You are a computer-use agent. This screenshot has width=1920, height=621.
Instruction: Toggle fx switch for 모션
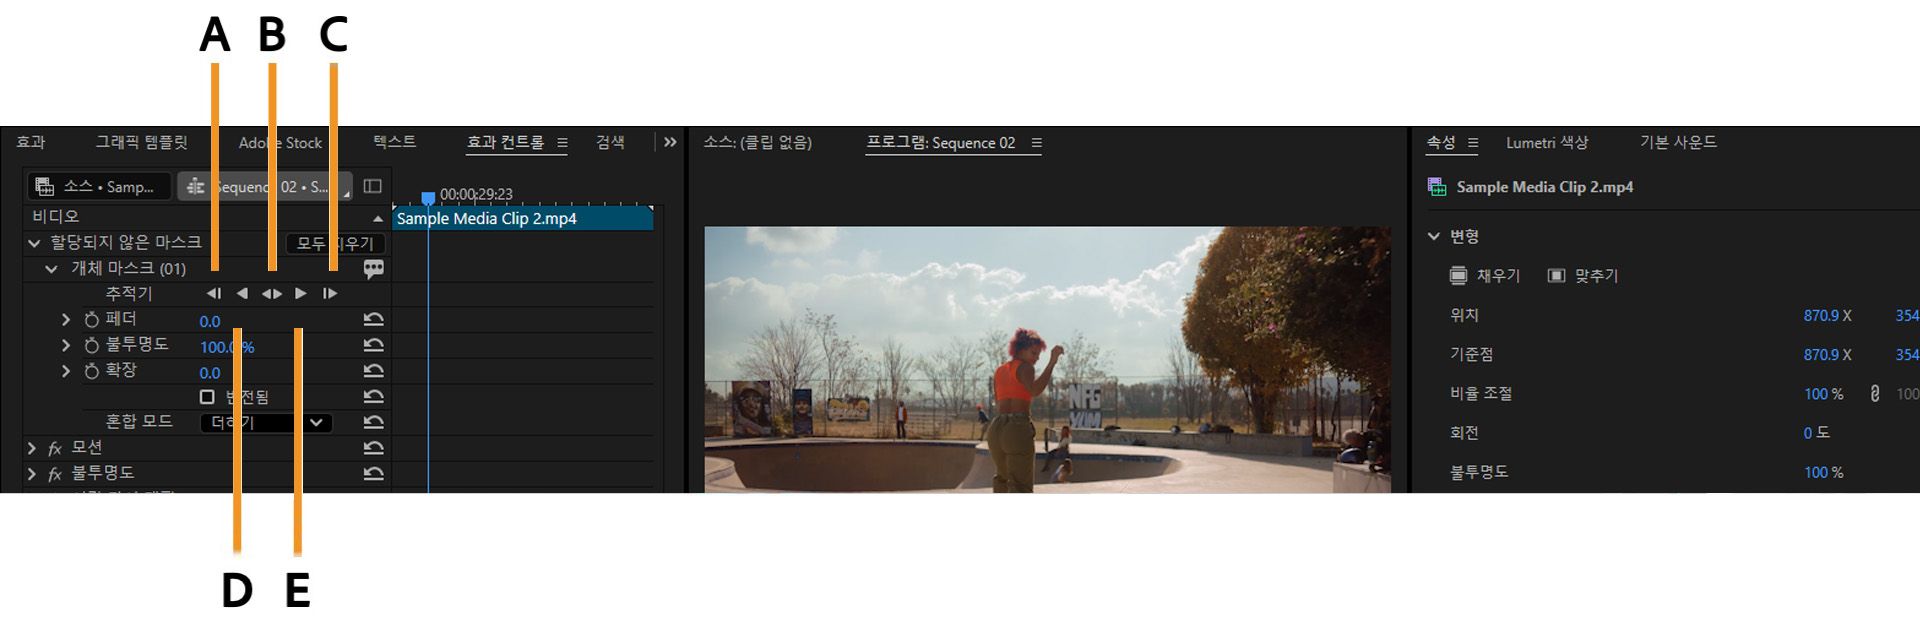(x=55, y=448)
